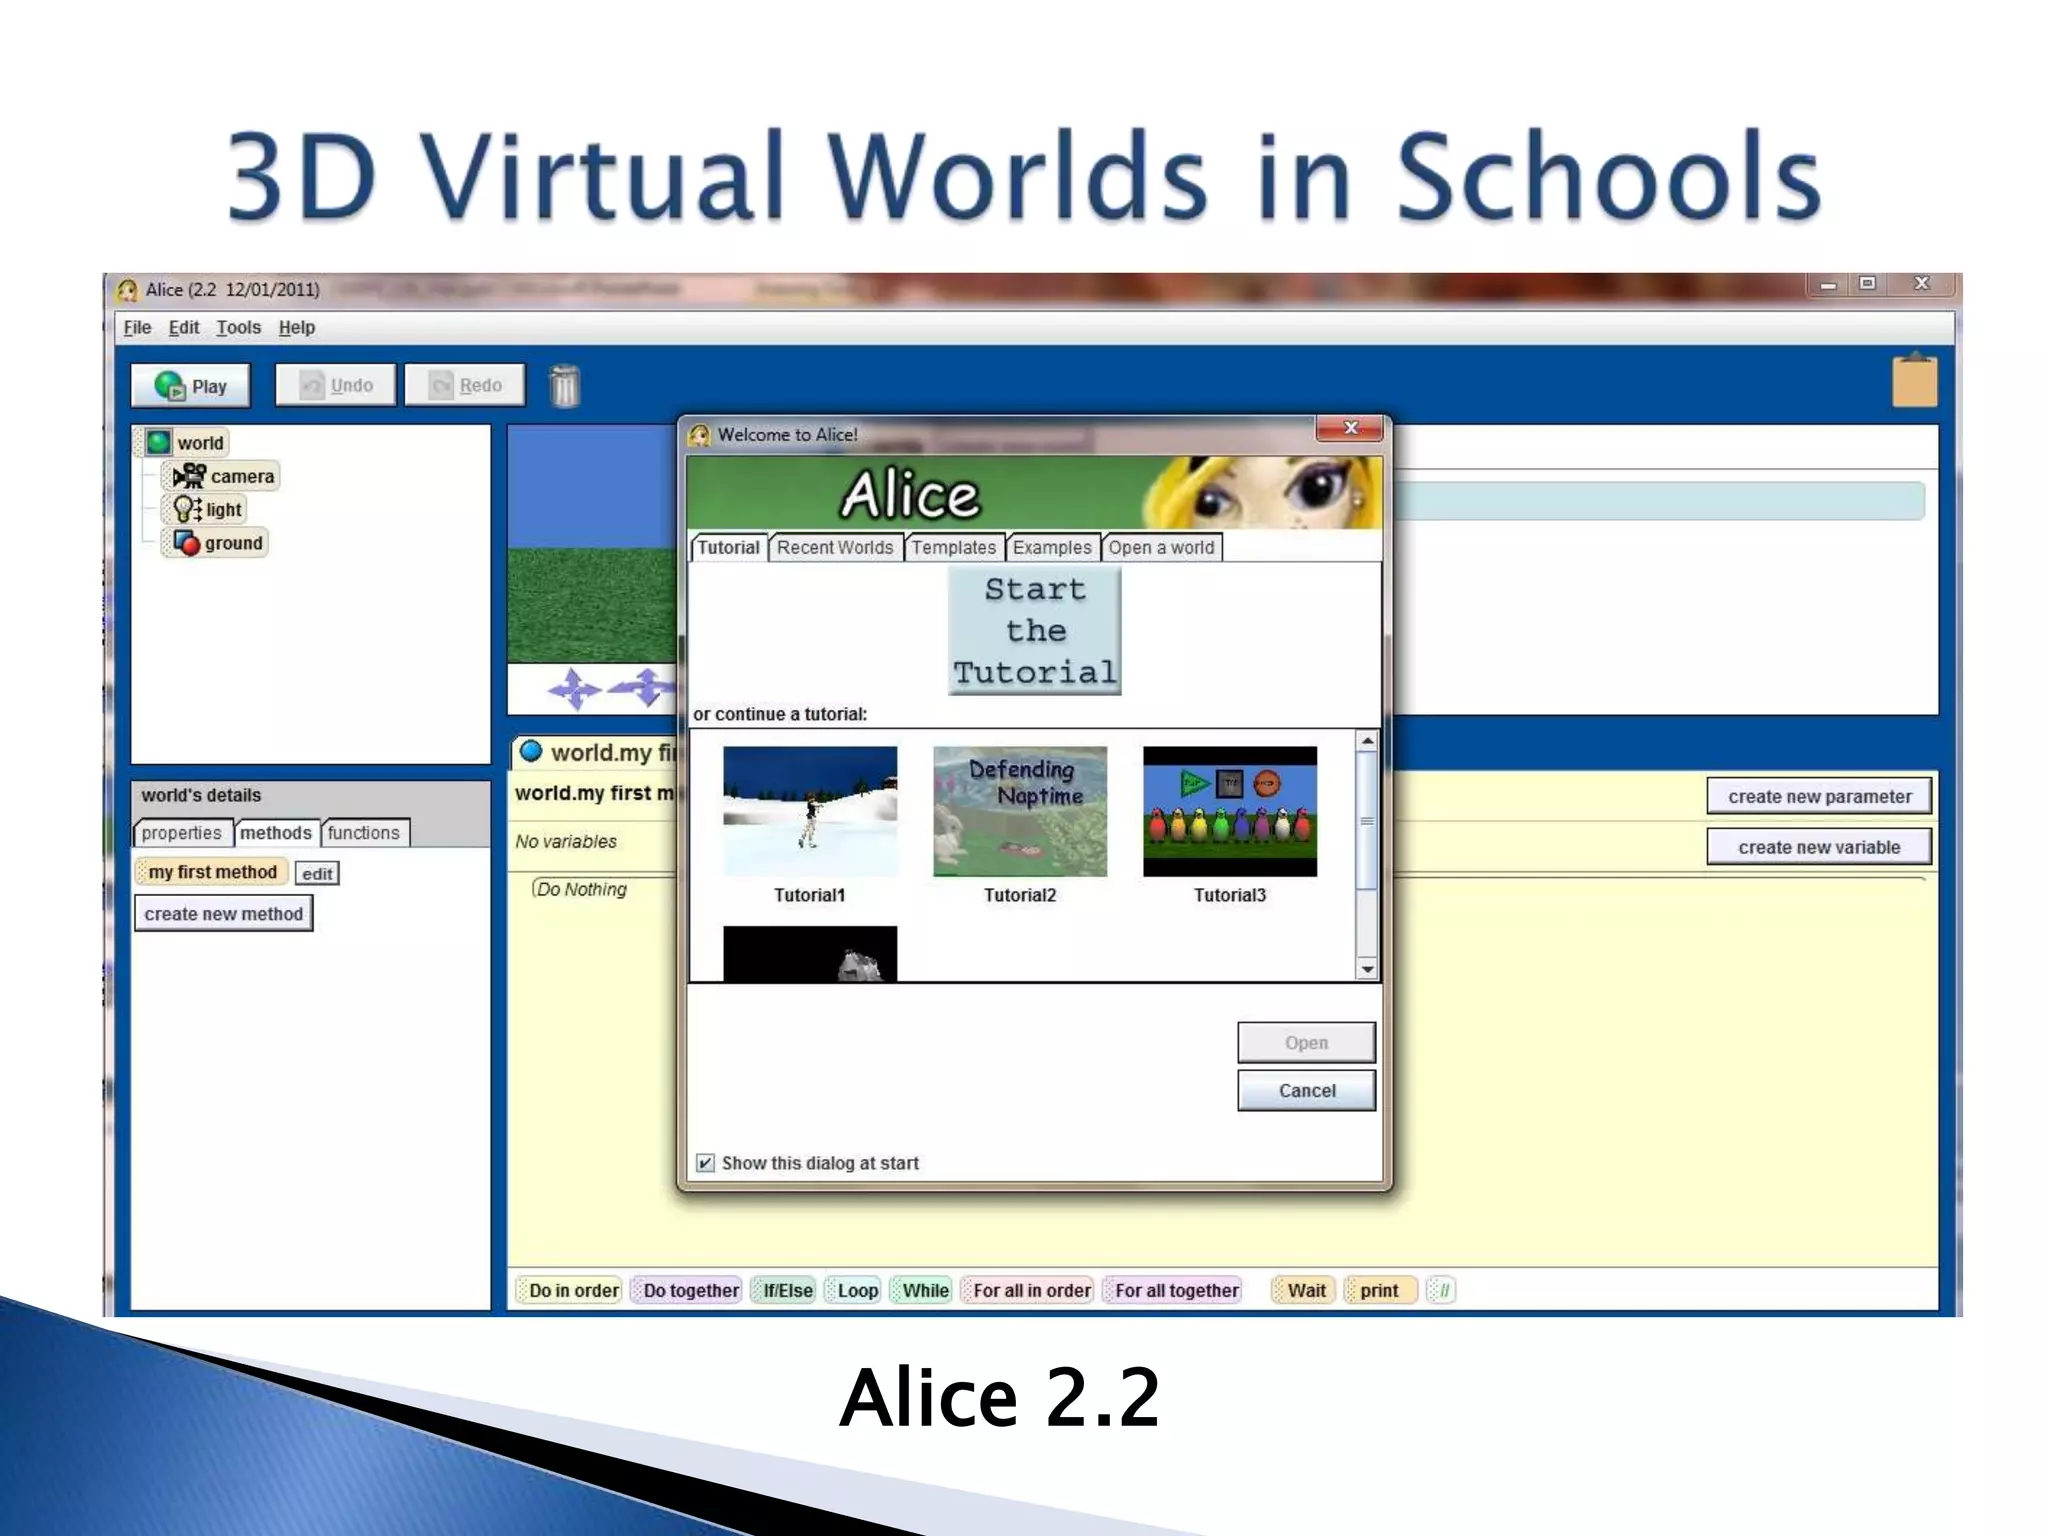Screen dimensions: 2048x1536
Task: Click the For all together tile
Action: pyautogui.click(x=1172, y=1290)
